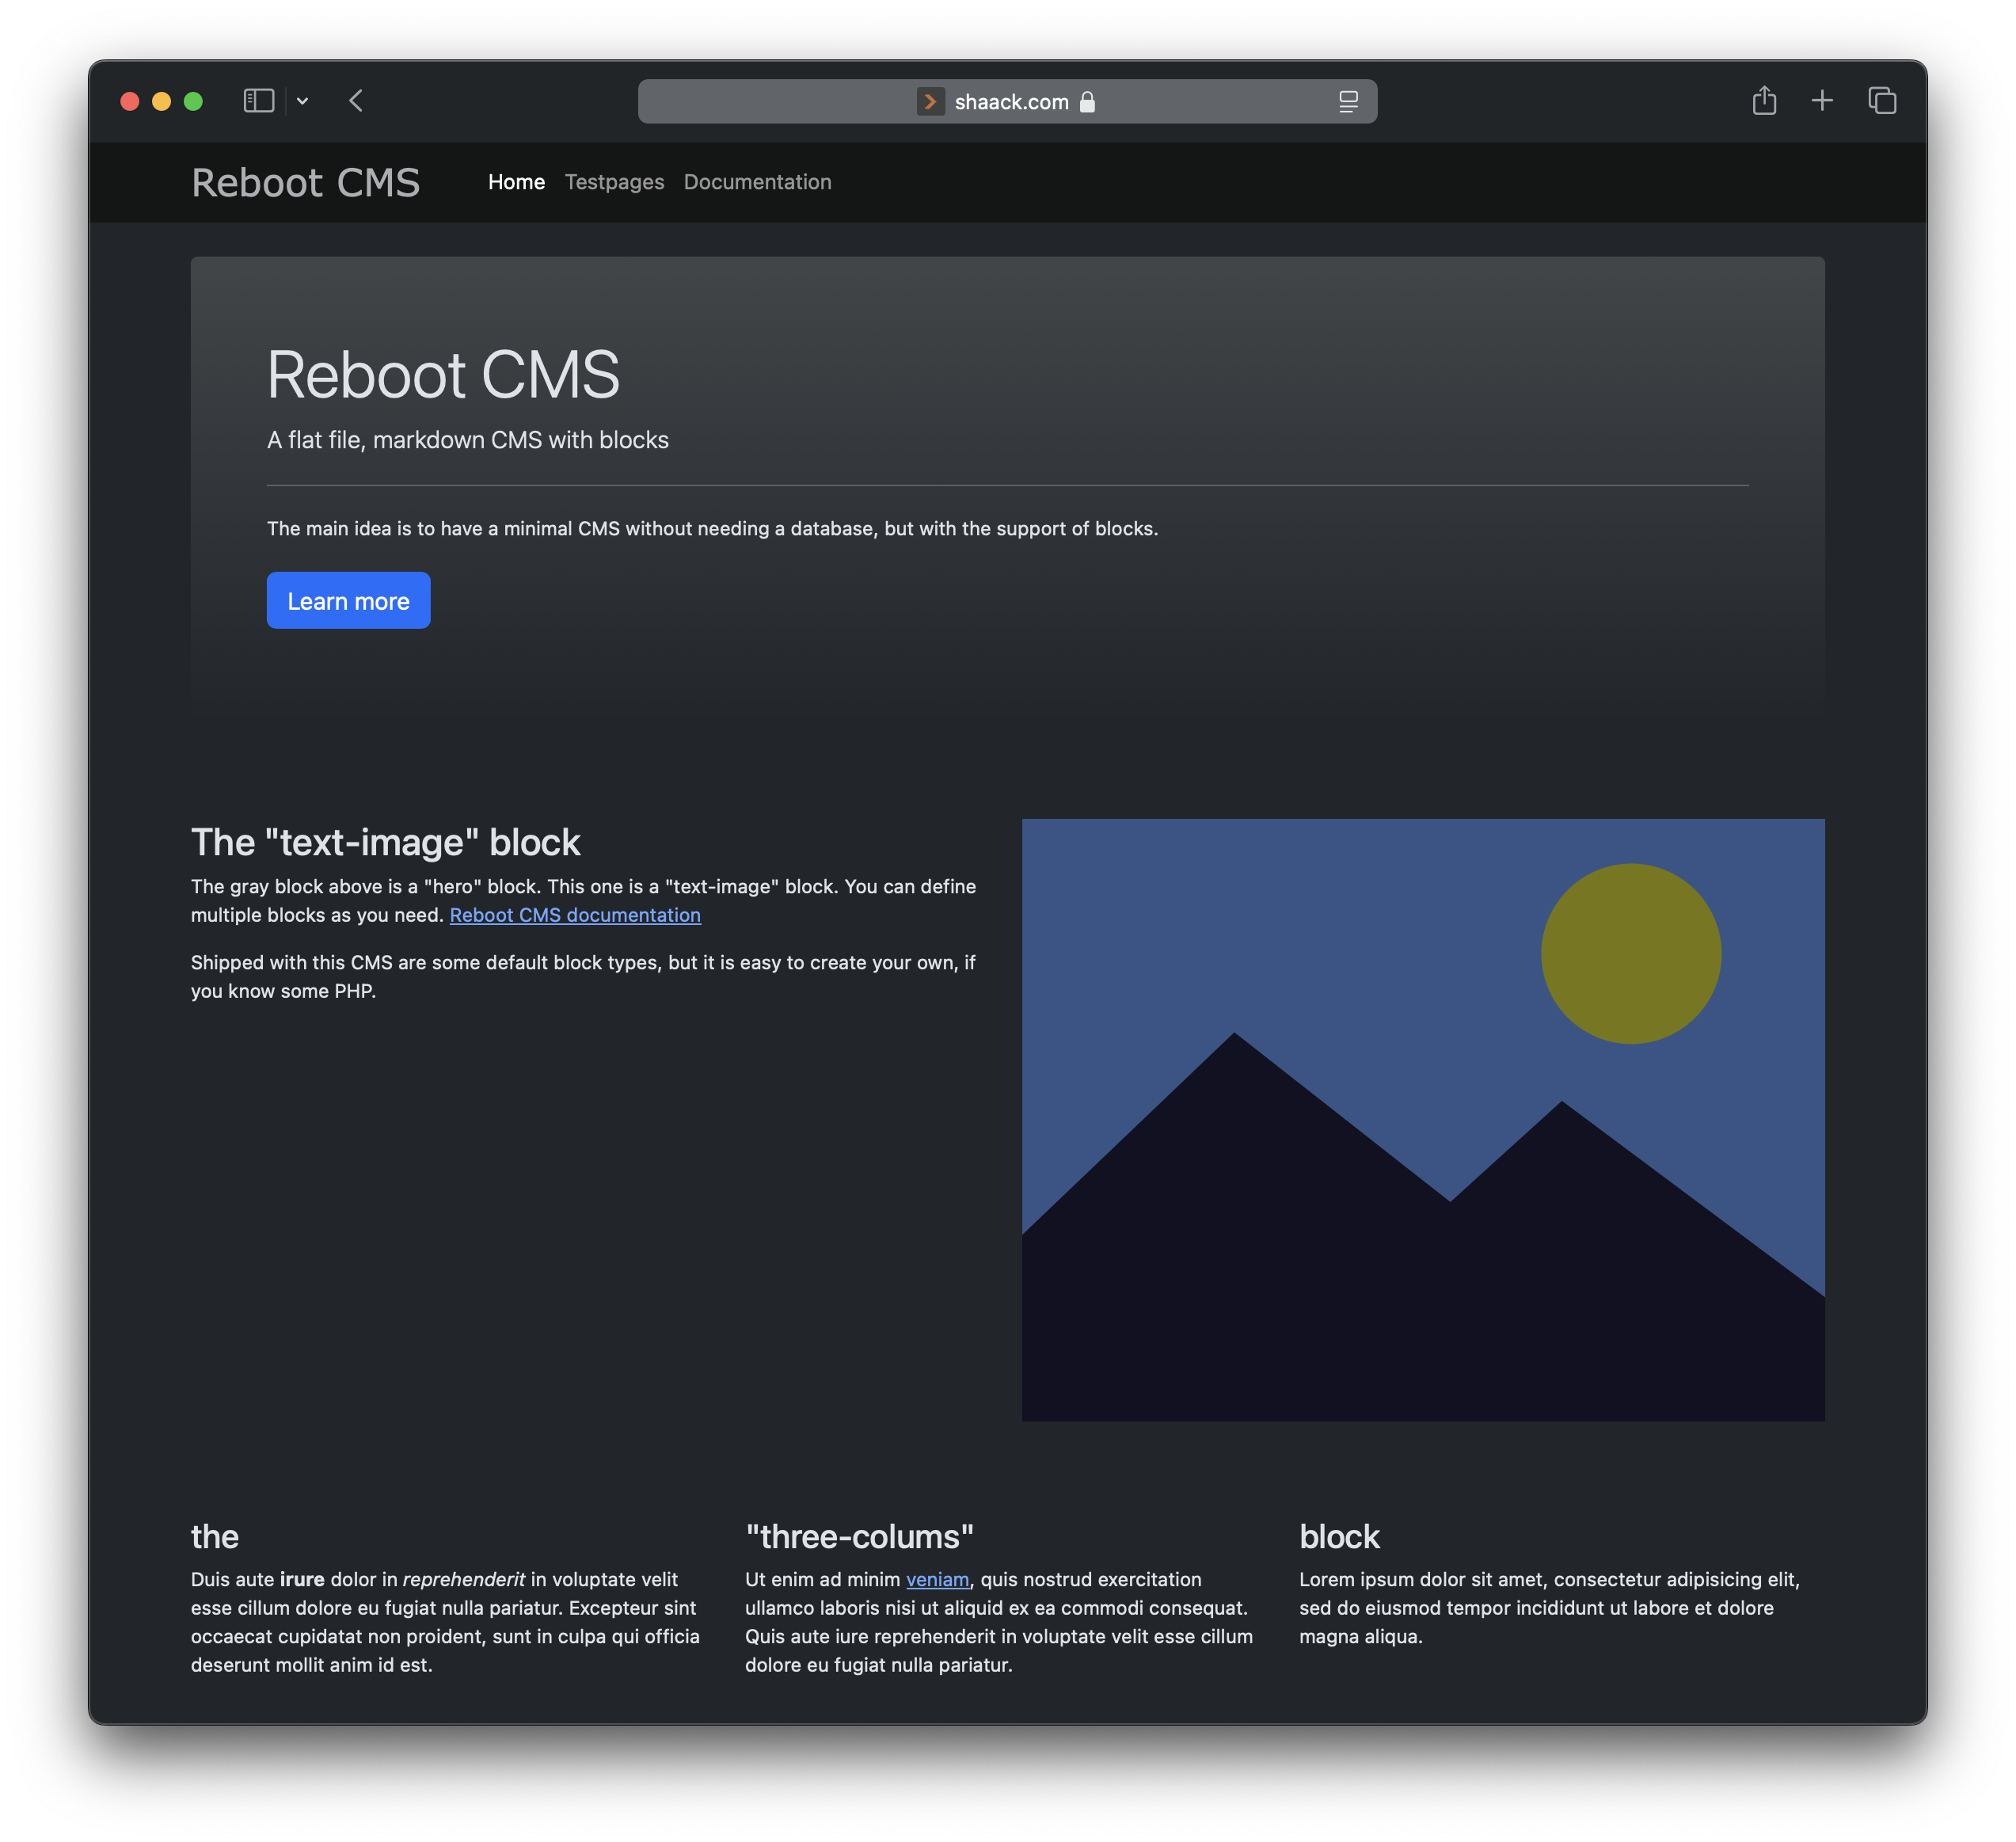
Task: Click the green fullscreen window button
Action: (193, 101)
